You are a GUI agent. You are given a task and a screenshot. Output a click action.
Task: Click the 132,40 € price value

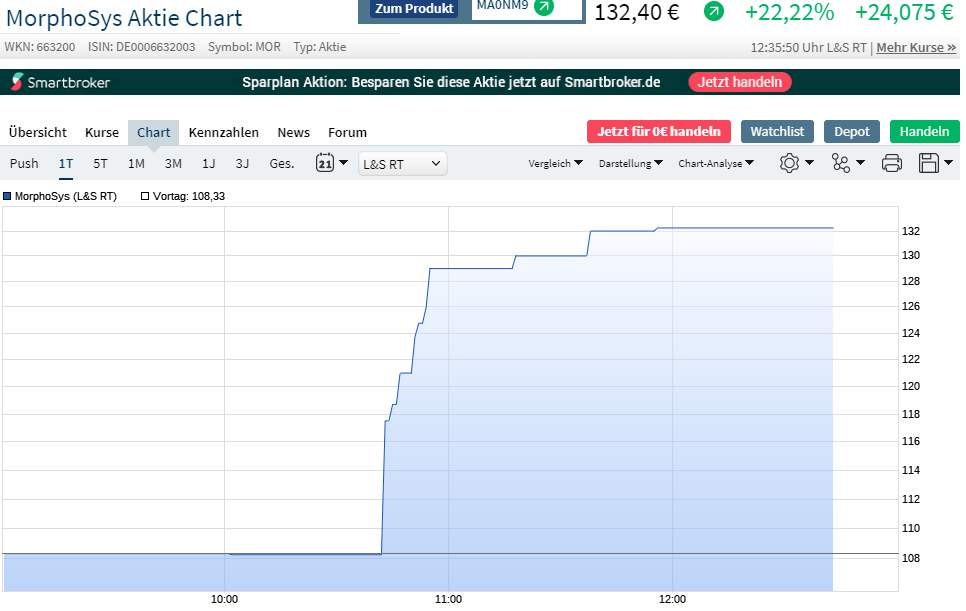[x=636, y=12]
